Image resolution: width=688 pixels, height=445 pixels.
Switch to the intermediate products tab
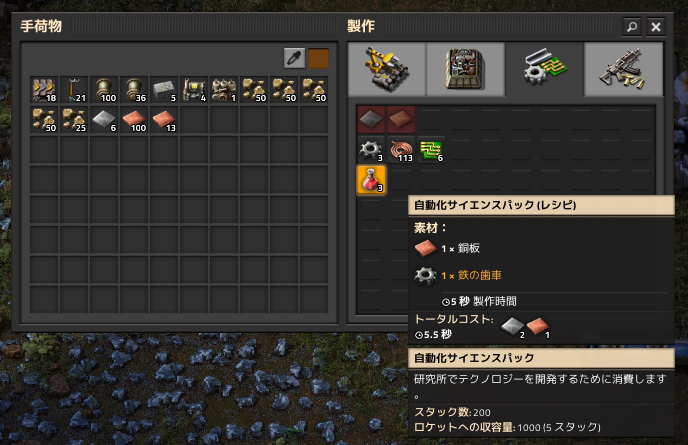click(545, 69)
